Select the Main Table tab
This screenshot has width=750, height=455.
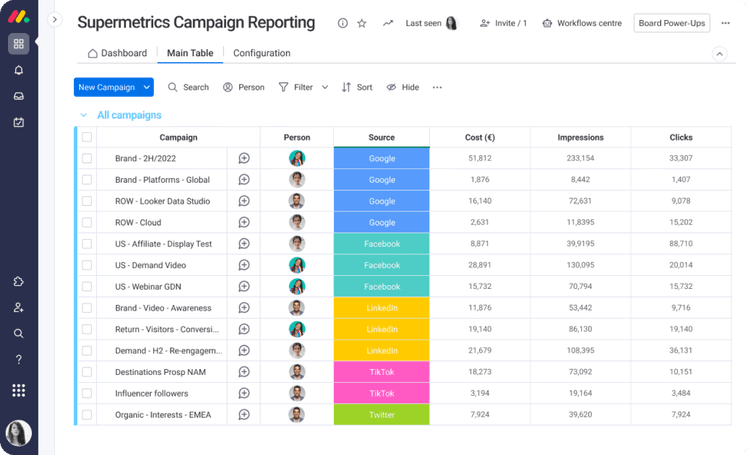[190, 53]
